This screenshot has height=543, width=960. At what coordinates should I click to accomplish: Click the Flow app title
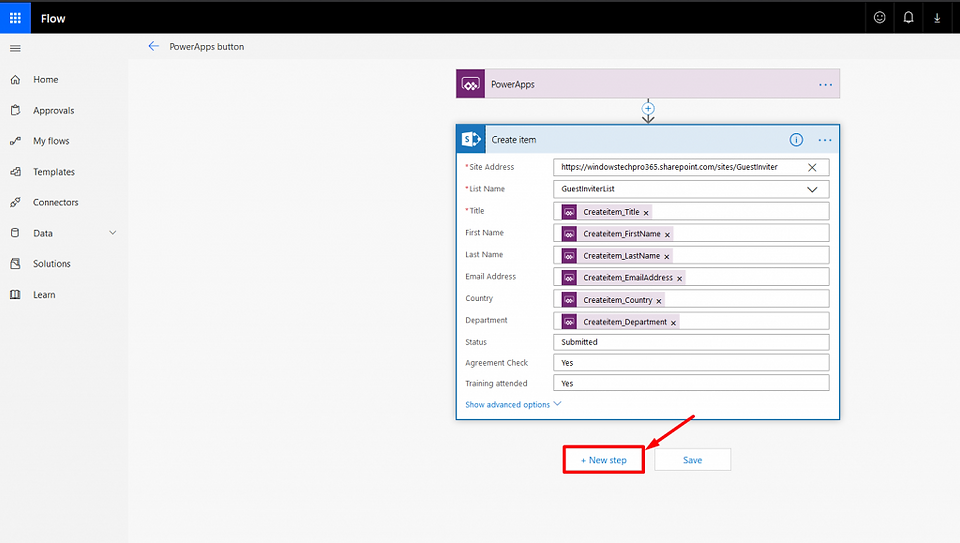pyautogui.click(x=53, y=18)
